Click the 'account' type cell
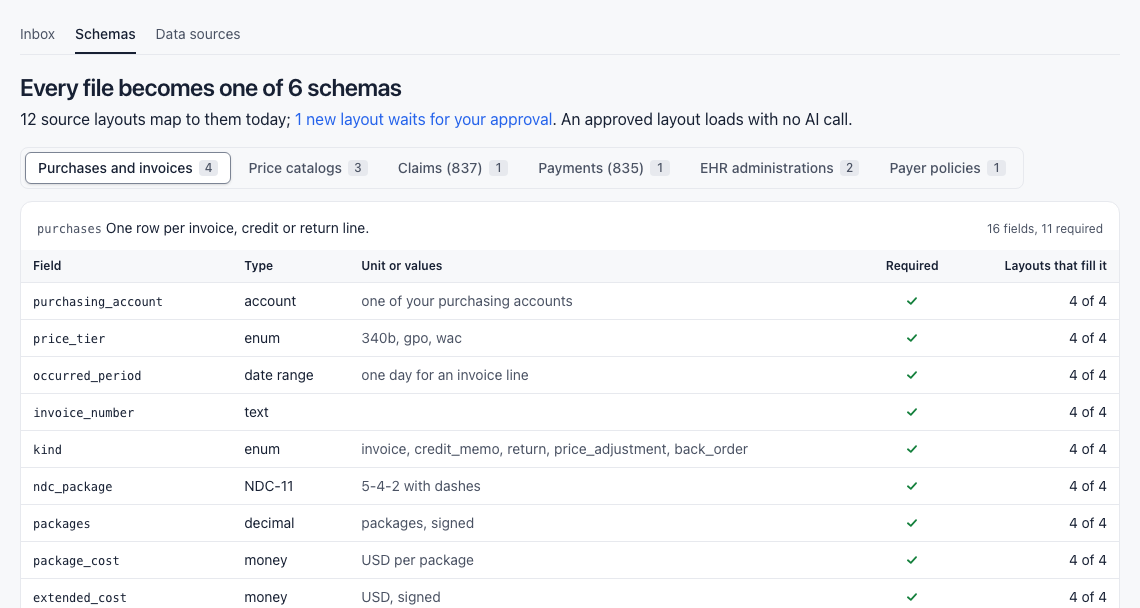This screenshot has width=1140, height=608. (x=270, y=301)
